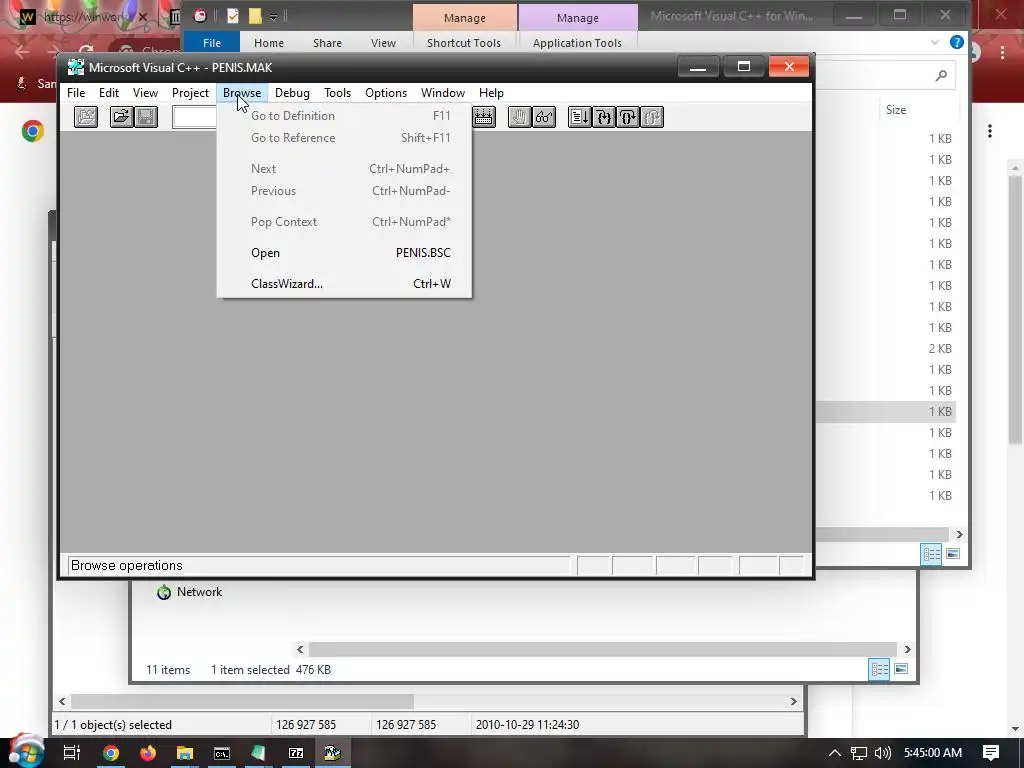Open the Tools menu

pos(337,93)
